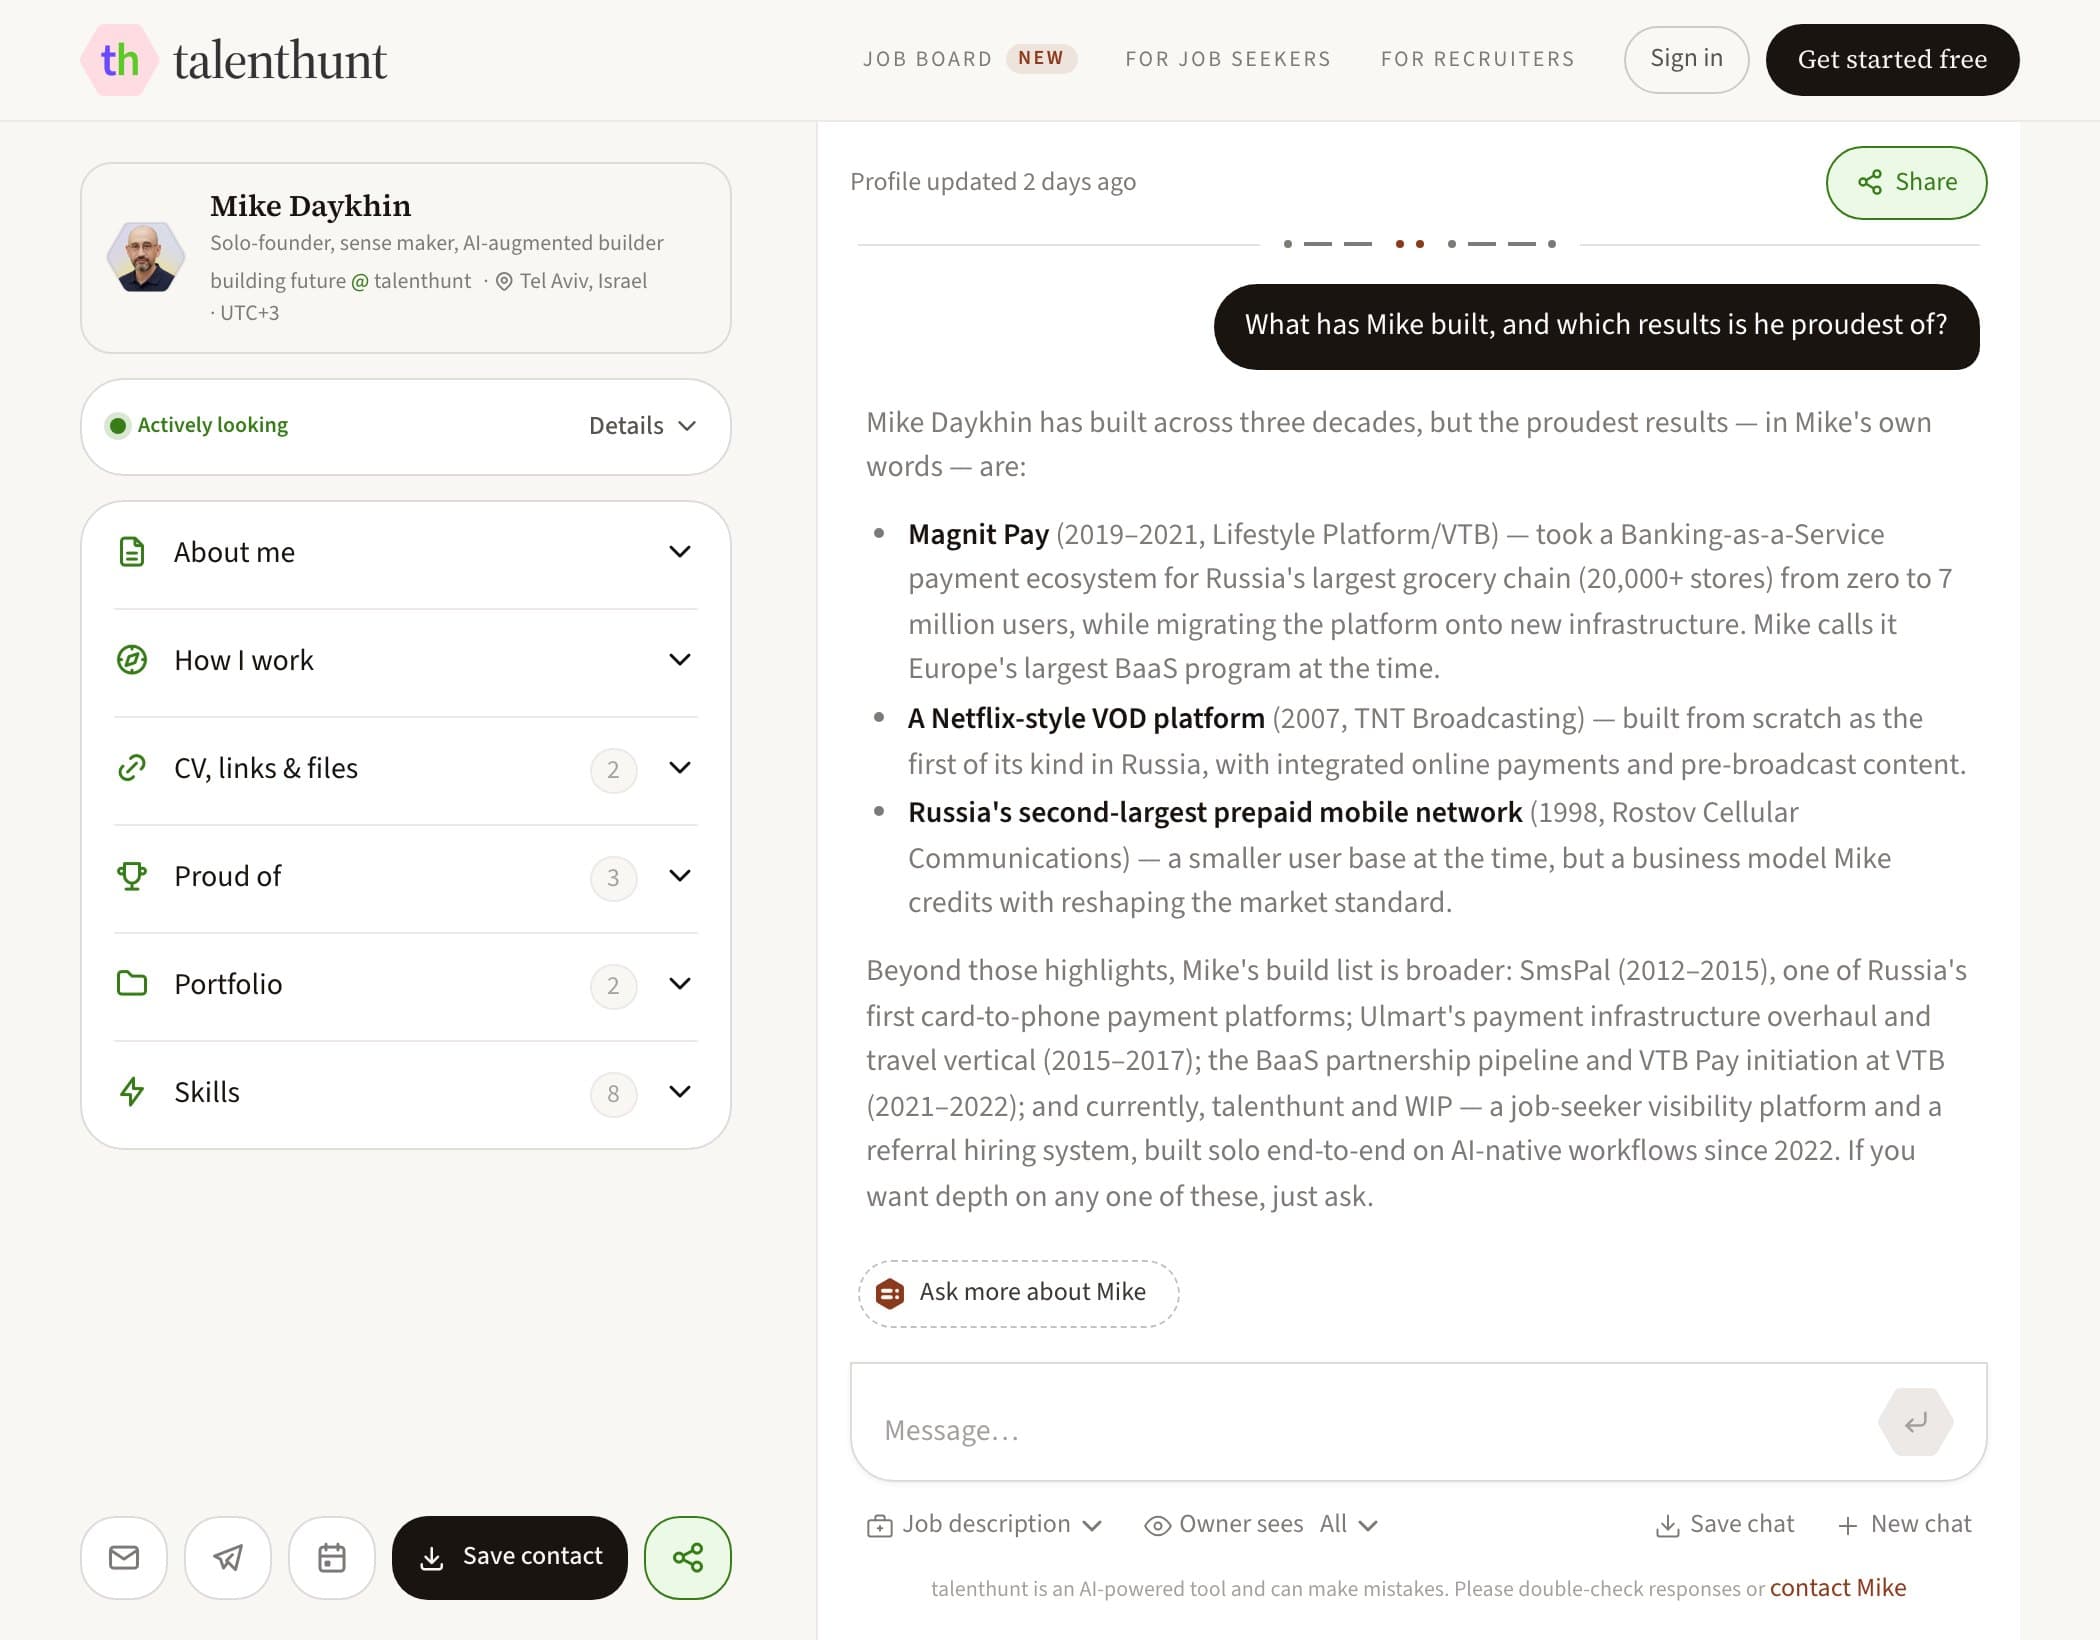
Task: Open For Recruiters in navigation
Action: (1478, 59)
